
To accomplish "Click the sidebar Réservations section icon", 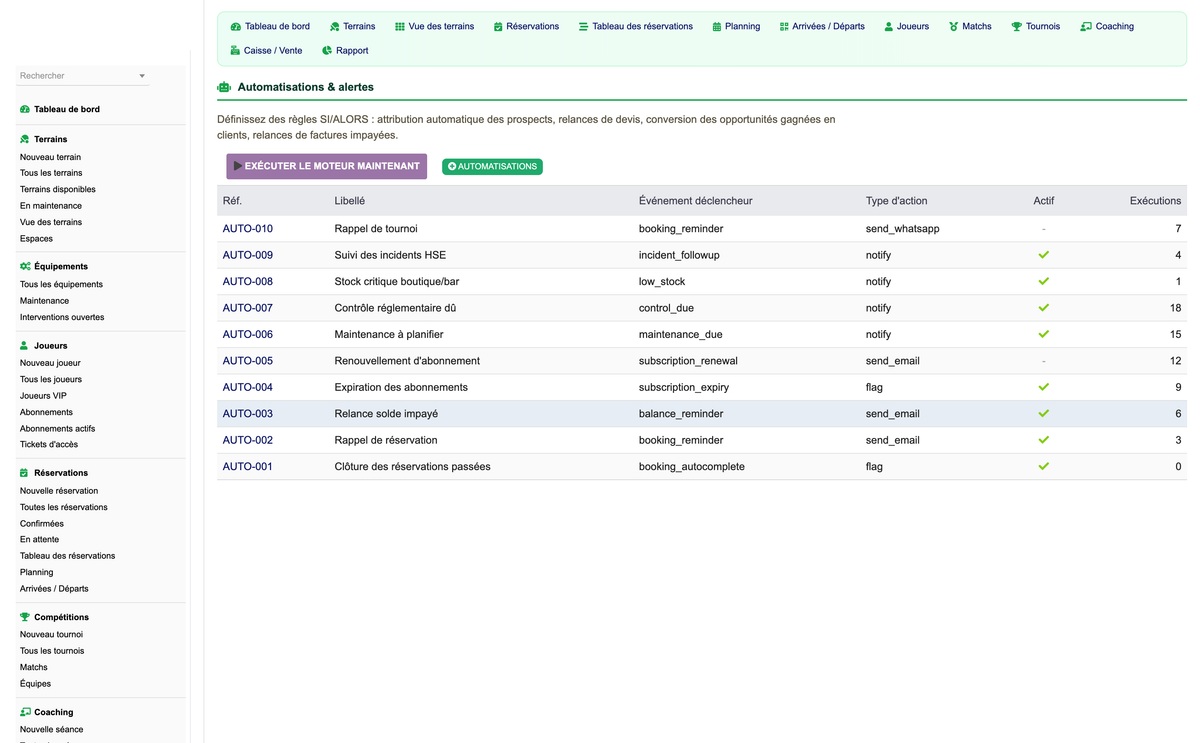I will (25, 473).
